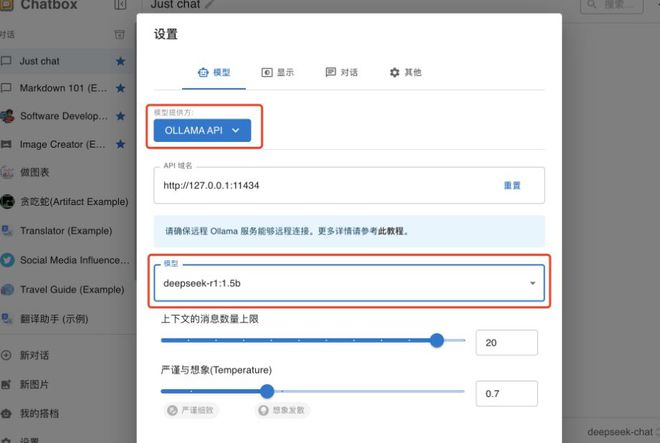This screenshot has width=660, height=443.
Task: Open the Translator (Example) conversation
Action: click(67, 231)
